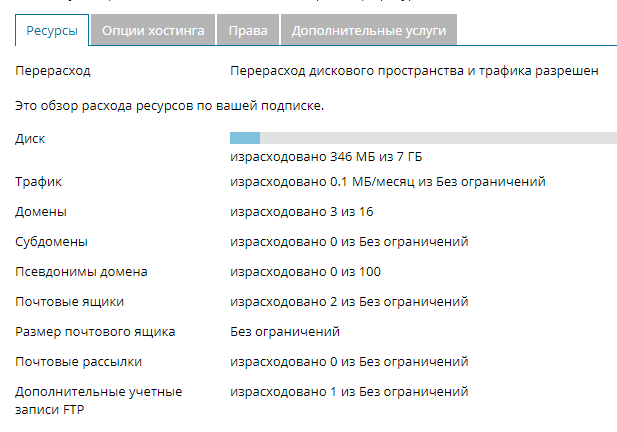Click the overuse allowed status text
Screen dimensions: 617x432
(x=414, y=71)
